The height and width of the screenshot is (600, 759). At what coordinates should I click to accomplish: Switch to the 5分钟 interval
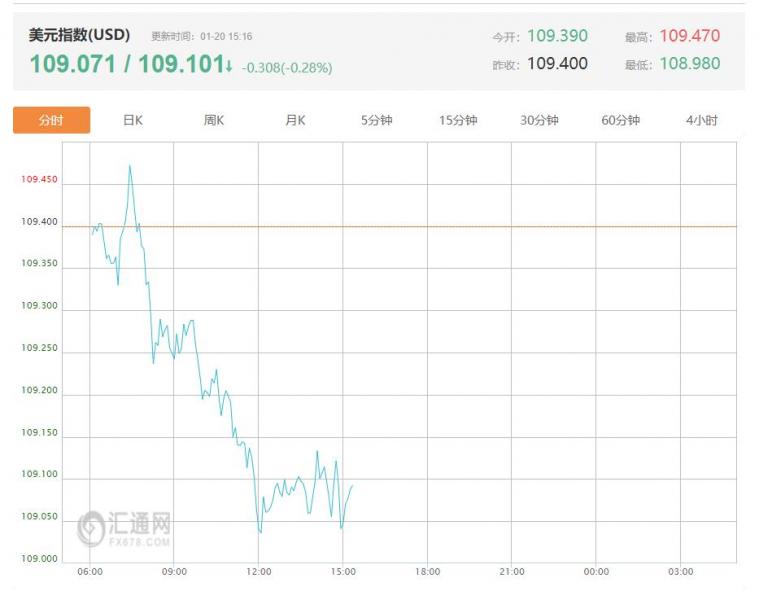click(377, 120)
